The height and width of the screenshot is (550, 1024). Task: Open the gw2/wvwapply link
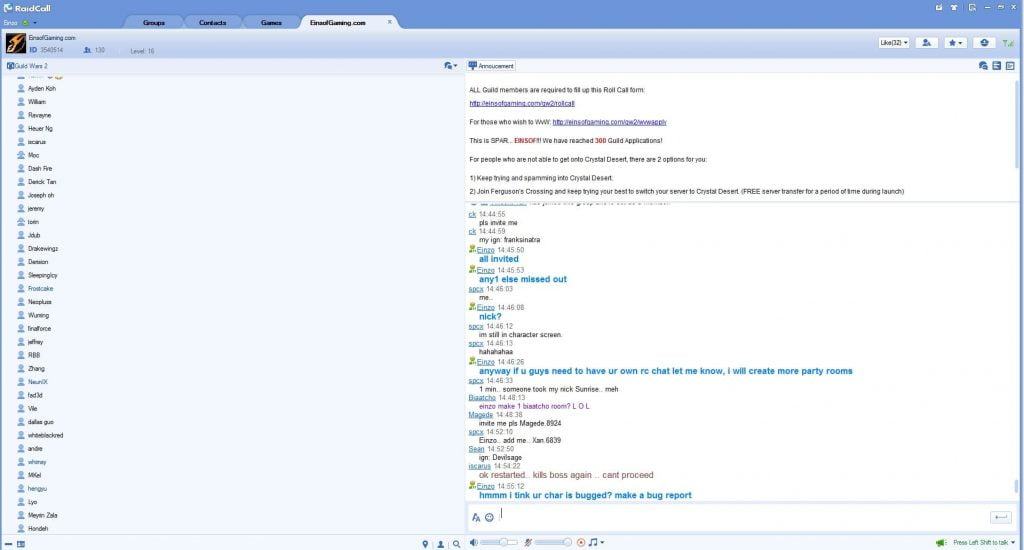click(x=609, y=122)
